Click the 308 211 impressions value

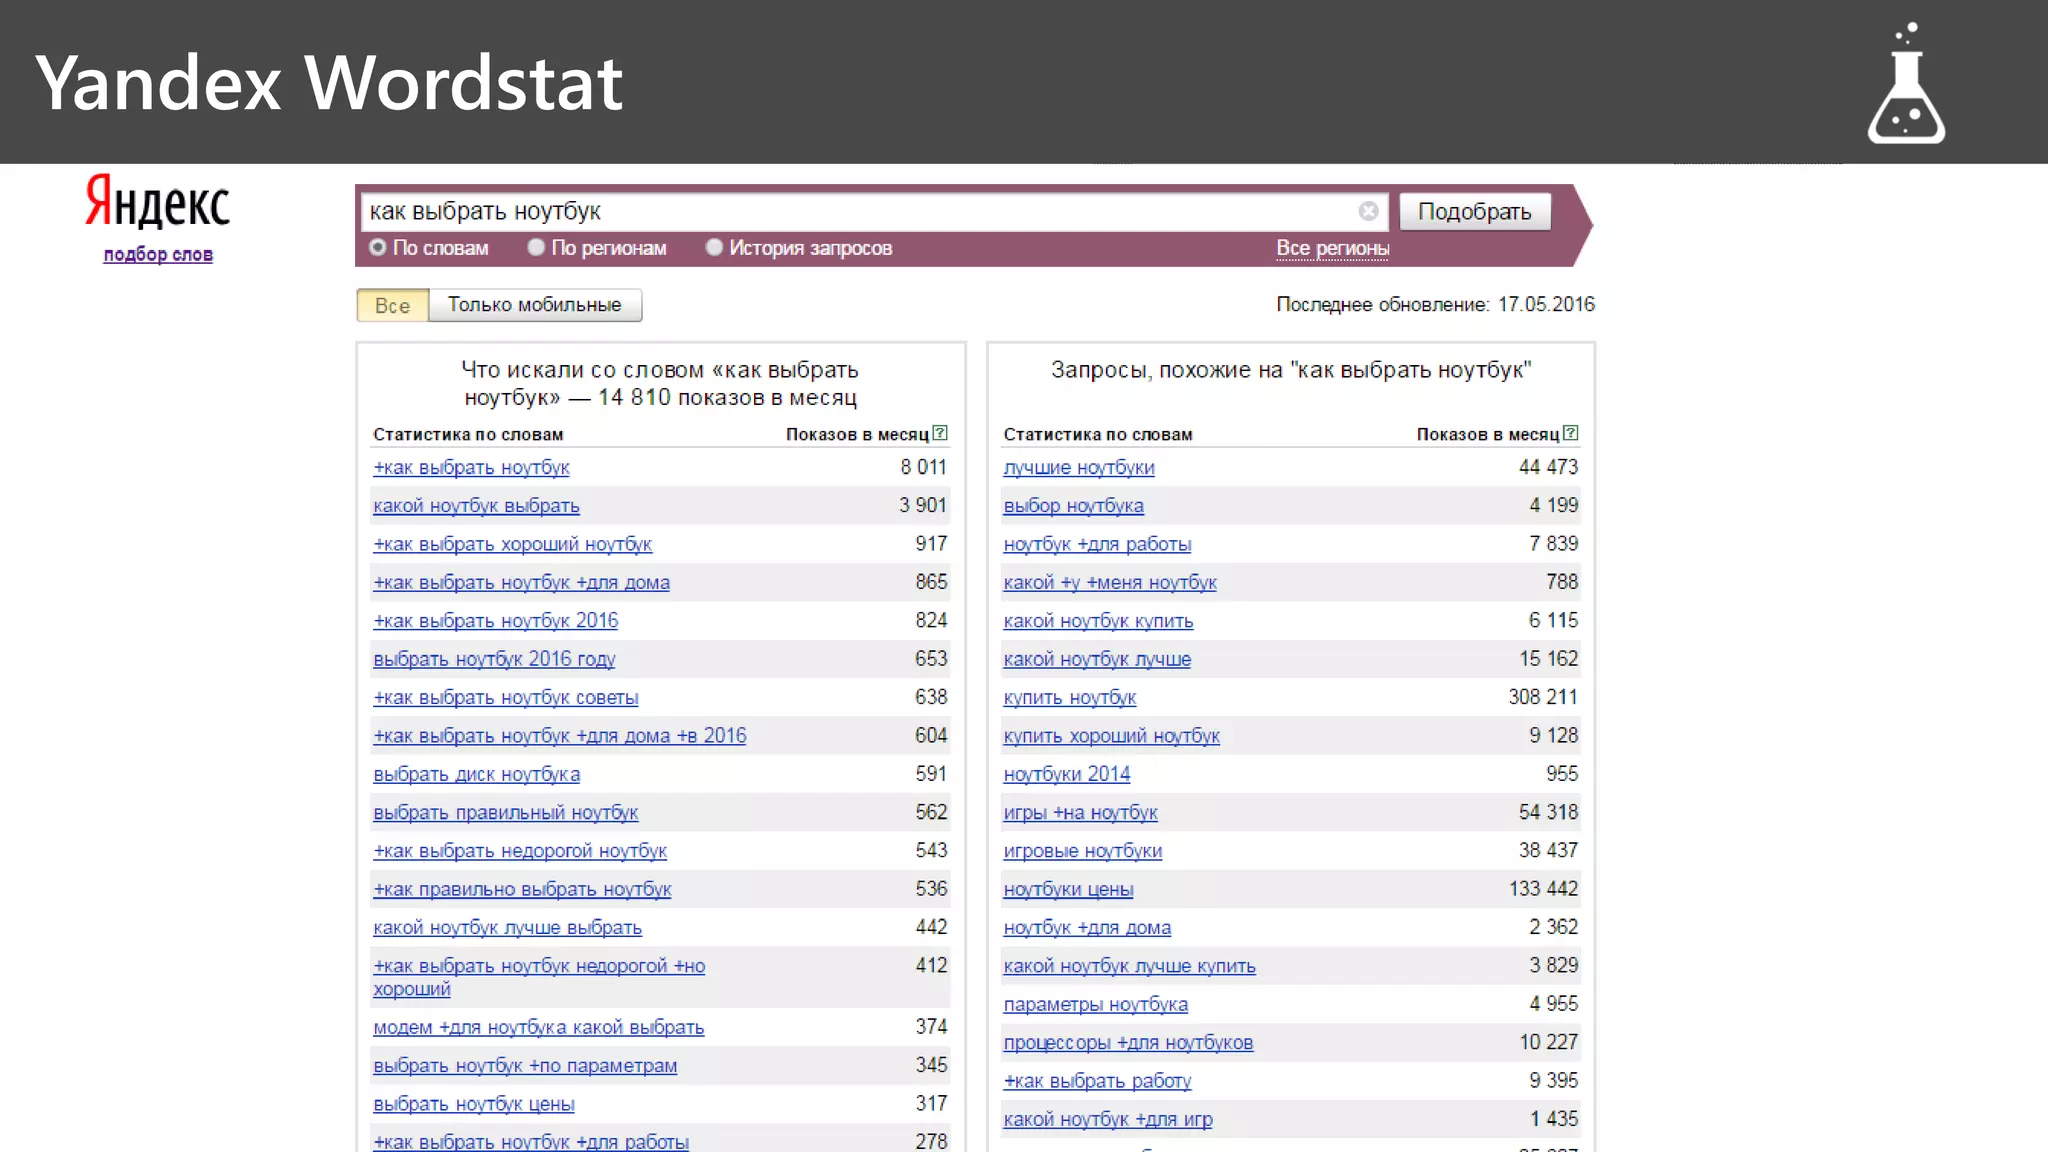(x=1543, y=697)
